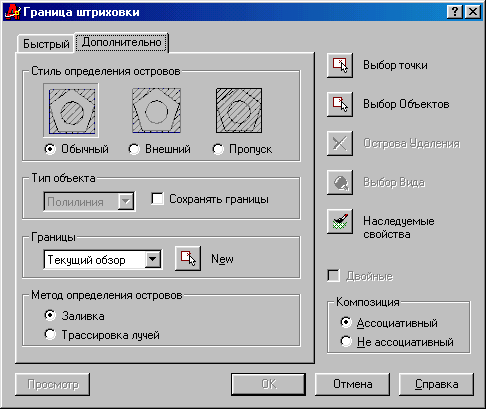Open the Текущий обзор boundary set dropdown
The height and width of the screenshot is (409, 486).
[x=153, y=259]
